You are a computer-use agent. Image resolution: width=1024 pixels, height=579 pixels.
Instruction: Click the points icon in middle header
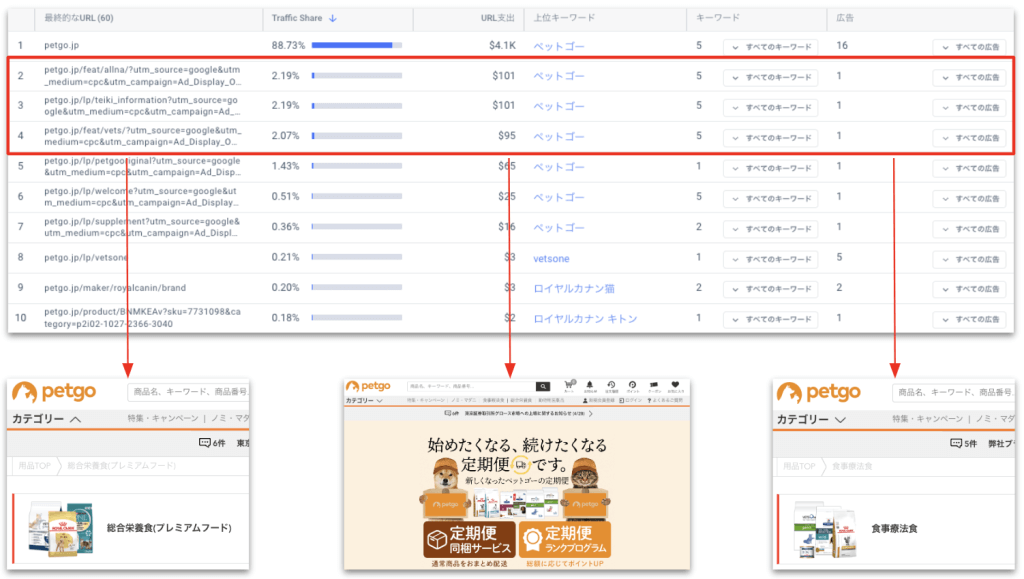632,386
